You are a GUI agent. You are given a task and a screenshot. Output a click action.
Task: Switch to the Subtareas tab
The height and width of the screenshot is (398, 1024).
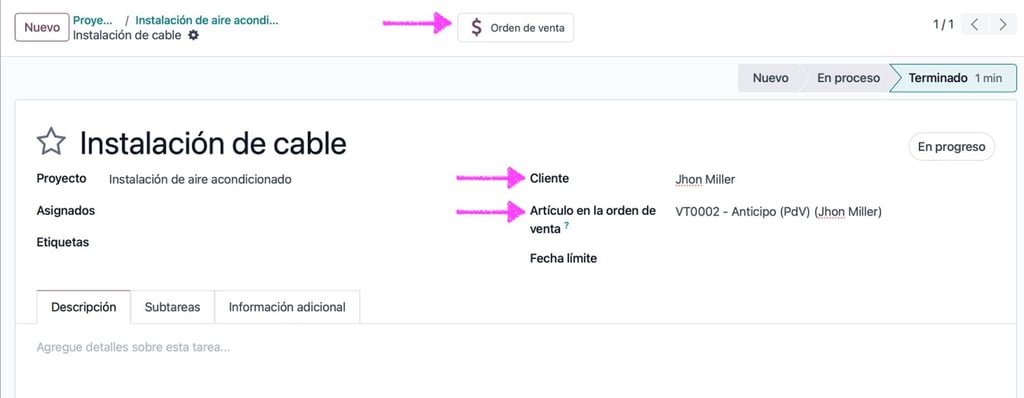pyautogui.click(x=172, y=307)
